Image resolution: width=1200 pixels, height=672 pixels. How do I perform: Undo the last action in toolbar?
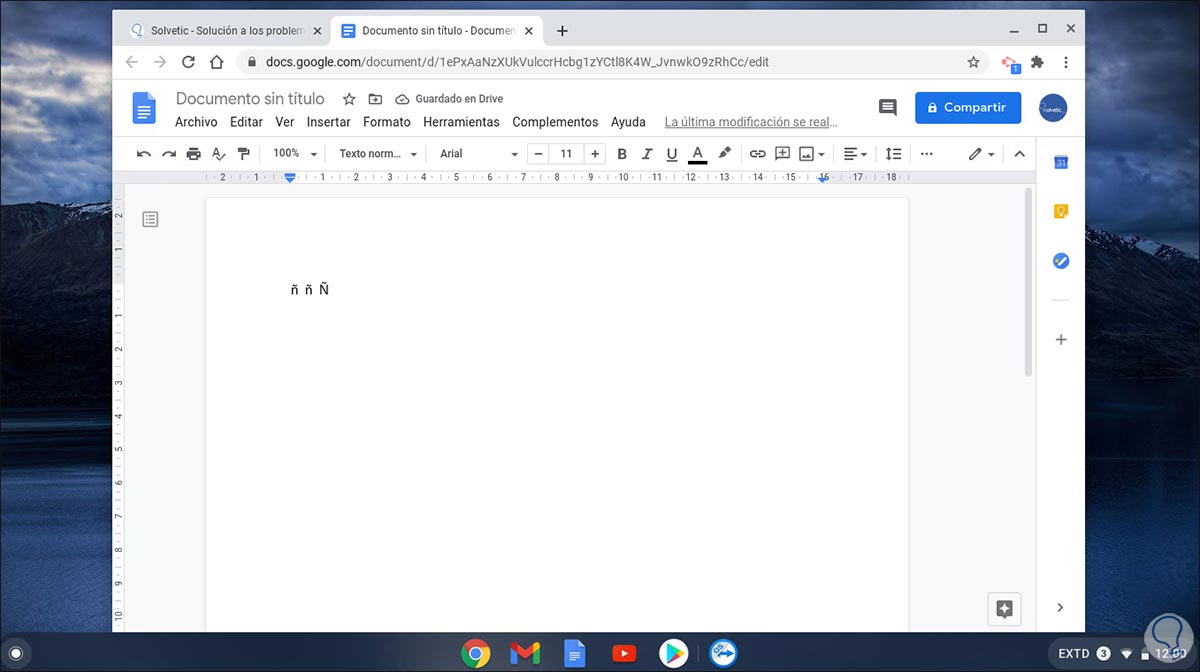[x=144, y=154]
